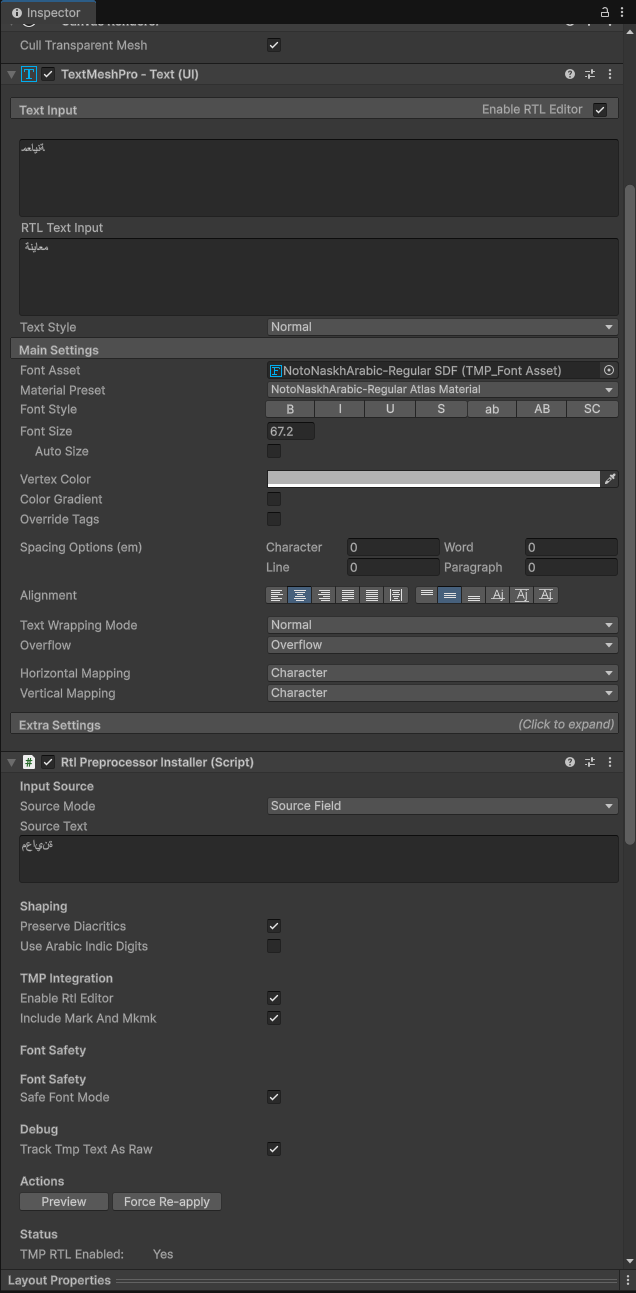Click the Text Input section header
The width and height of the screenshot is (636, 1293).
(314, 110)
